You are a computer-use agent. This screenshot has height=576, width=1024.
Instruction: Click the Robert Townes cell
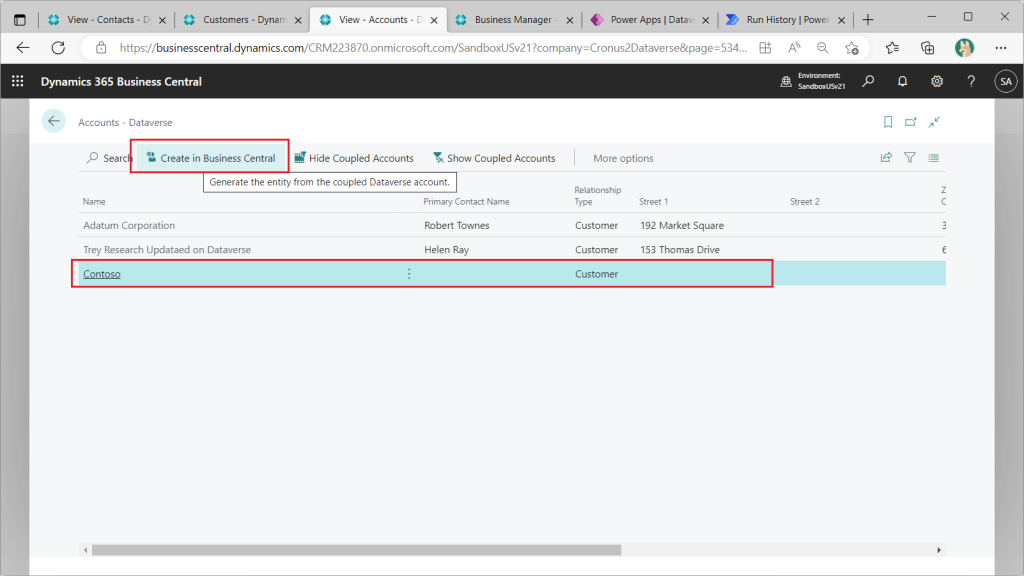point(456,225)
